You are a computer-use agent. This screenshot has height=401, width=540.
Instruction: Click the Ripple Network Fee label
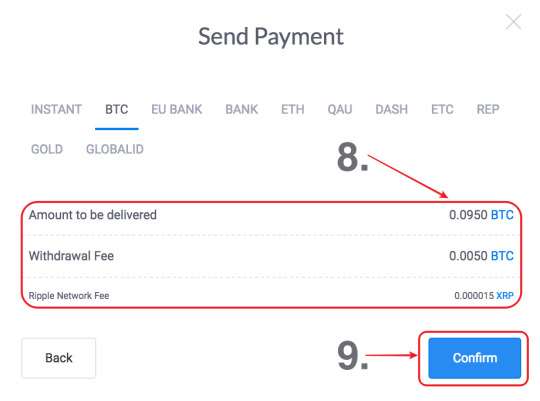tap(69, 296)
